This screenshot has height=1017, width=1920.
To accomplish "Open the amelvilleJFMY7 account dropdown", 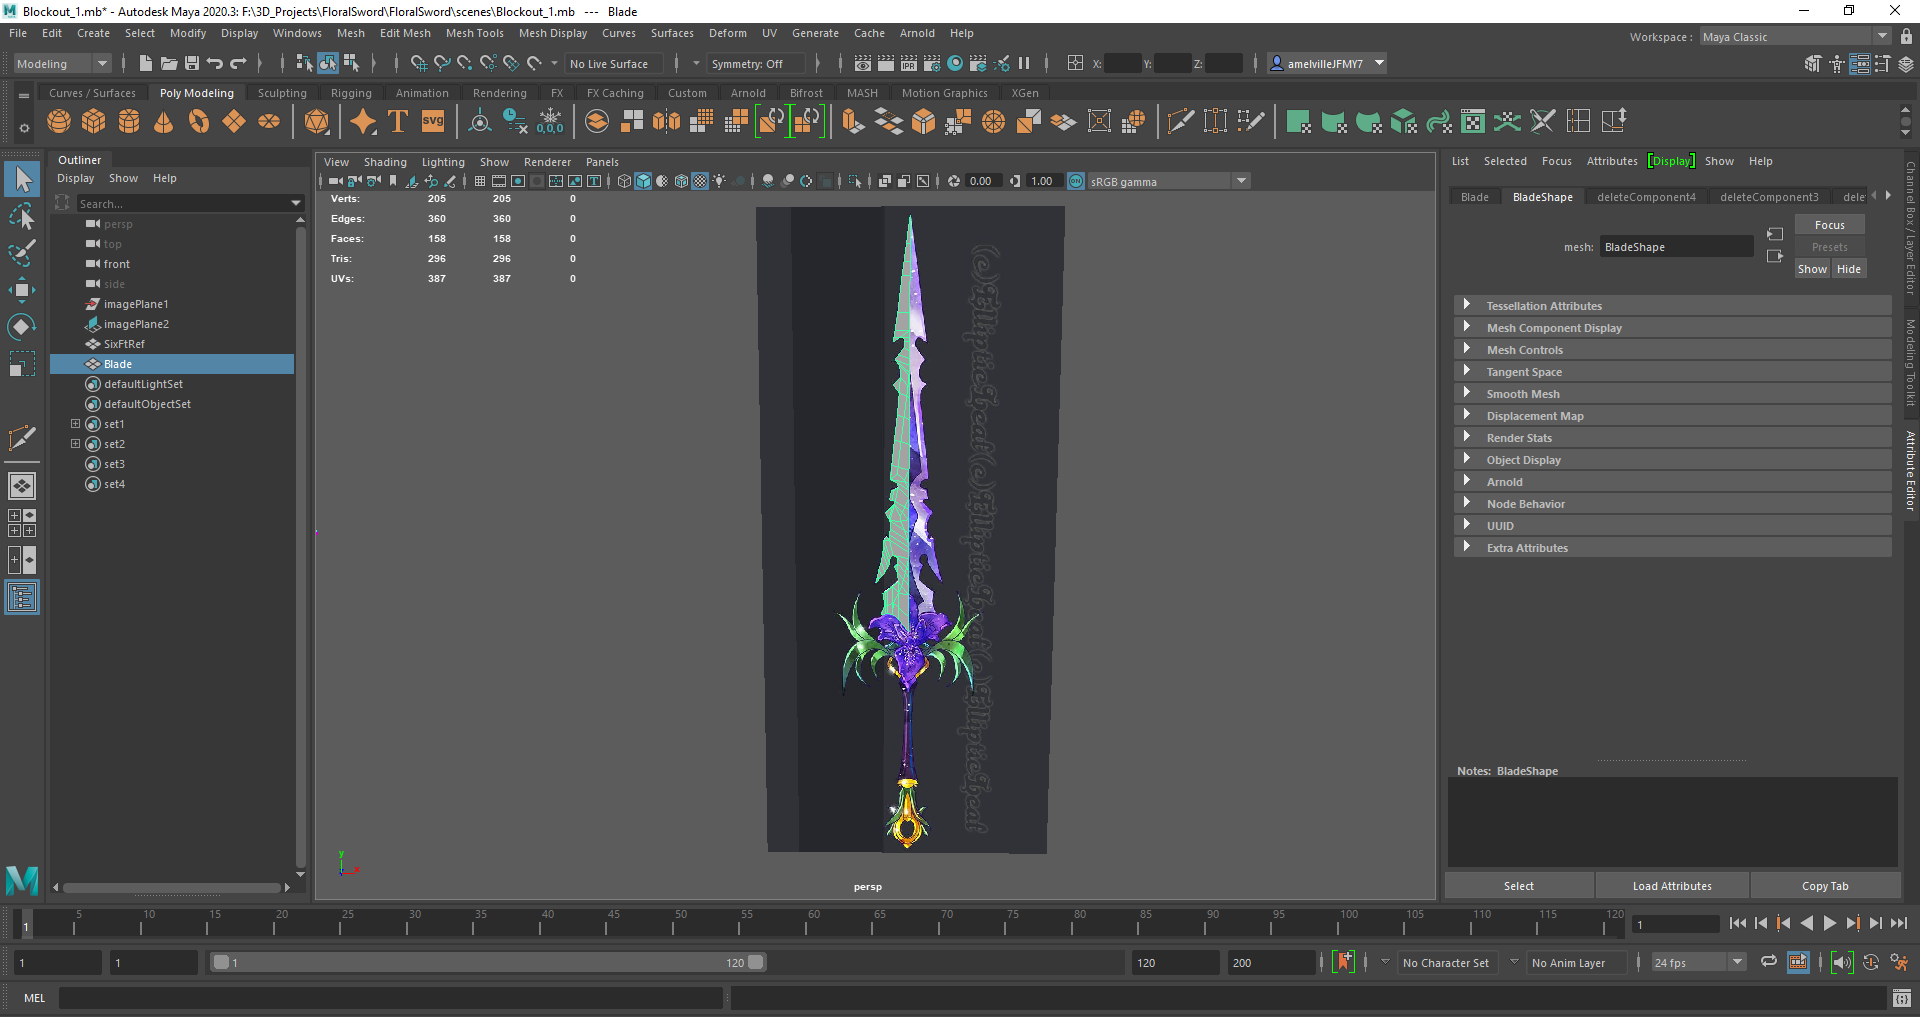I will click(1326, 63).
